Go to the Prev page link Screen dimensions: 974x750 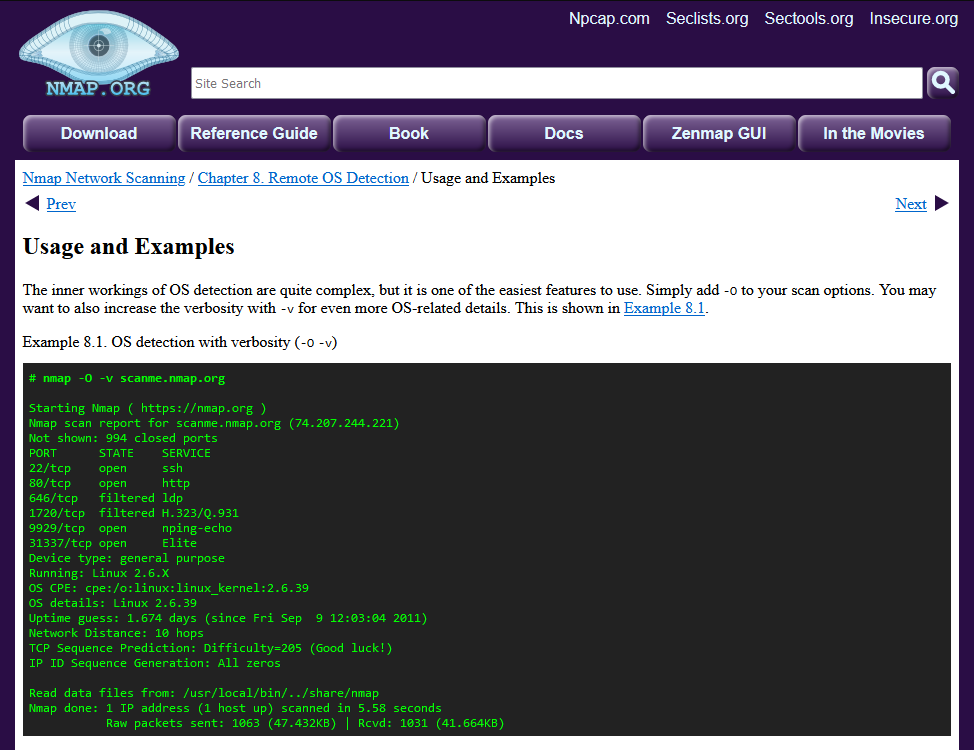pos(61,204)
